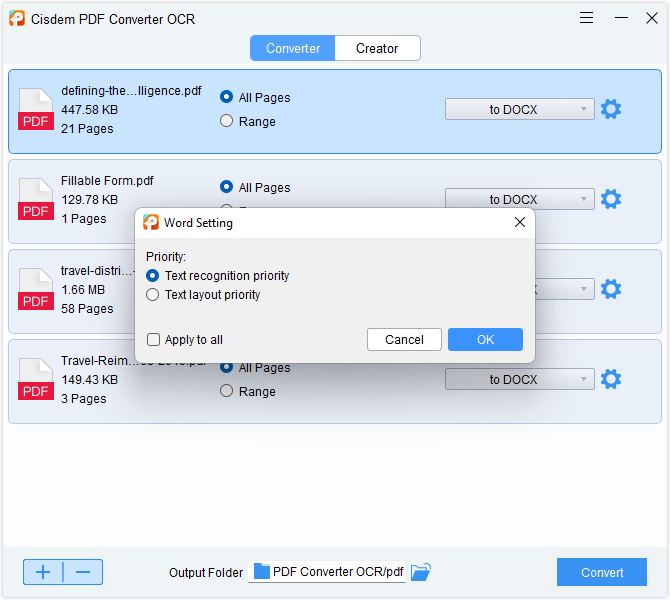This screenshot has height=600, width=670.
Task: Browse output folder with open folder icon
Action: pyautogui.click(x=420, y=572)
